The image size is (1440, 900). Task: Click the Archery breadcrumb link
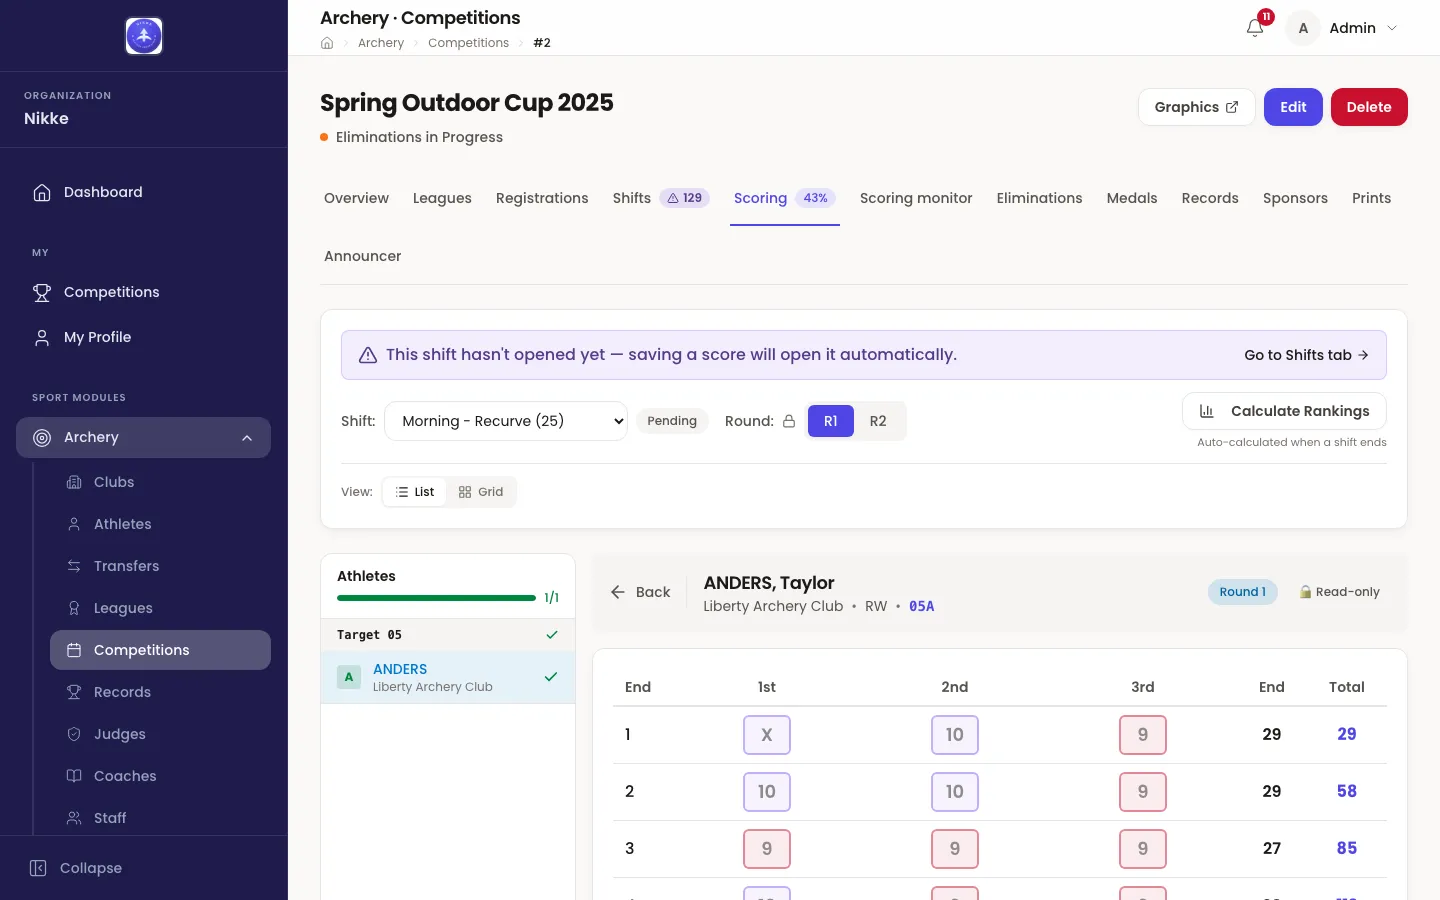(x=381, y=43)
